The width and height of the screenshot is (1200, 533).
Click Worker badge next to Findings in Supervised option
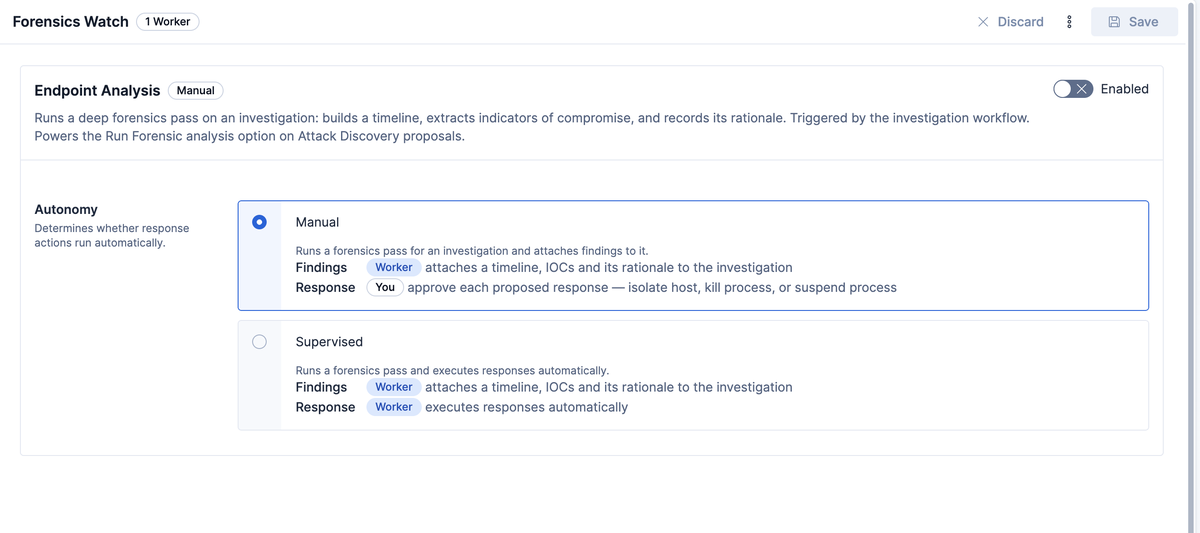click(x=394, y=387)
